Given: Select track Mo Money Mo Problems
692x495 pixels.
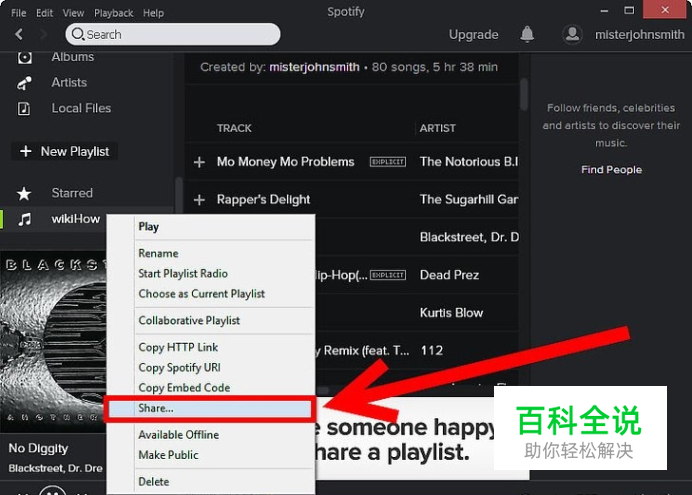Looking at the screenshot, I should (286, 162).
